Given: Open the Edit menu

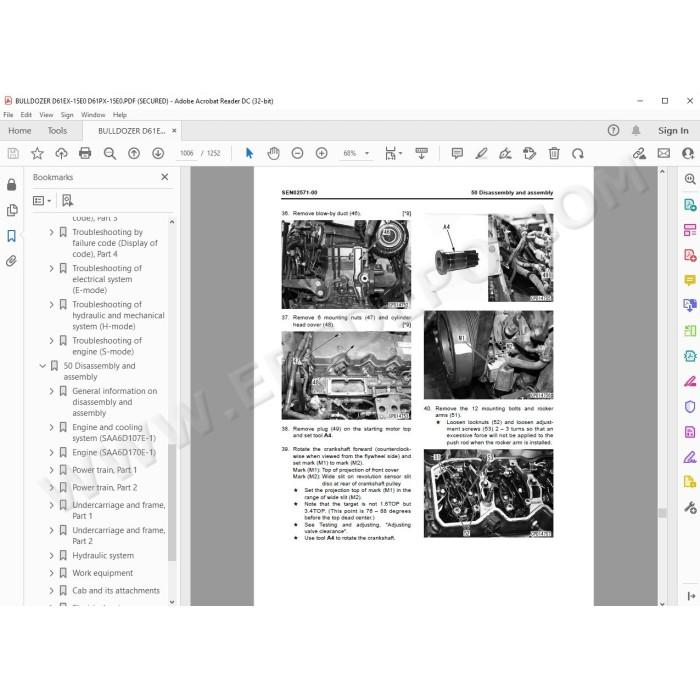Looking at the screenshot, I should click(x=26, y=115).
